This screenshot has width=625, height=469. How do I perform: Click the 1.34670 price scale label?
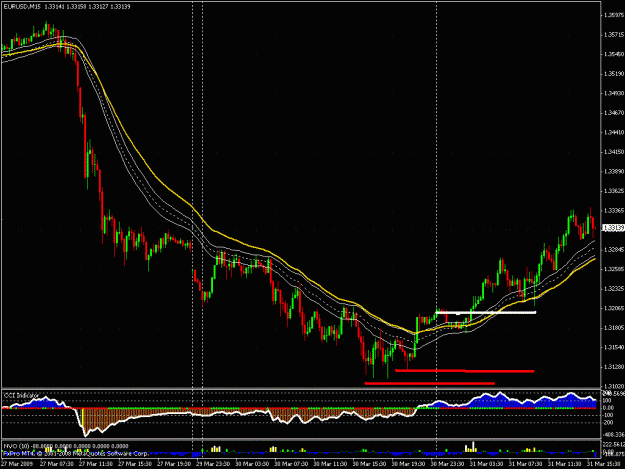pyautogui.click(x=614, y=113)
